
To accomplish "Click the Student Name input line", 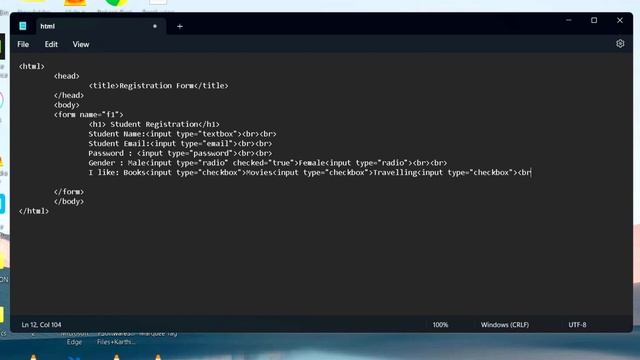I will (x=182, y=134).
